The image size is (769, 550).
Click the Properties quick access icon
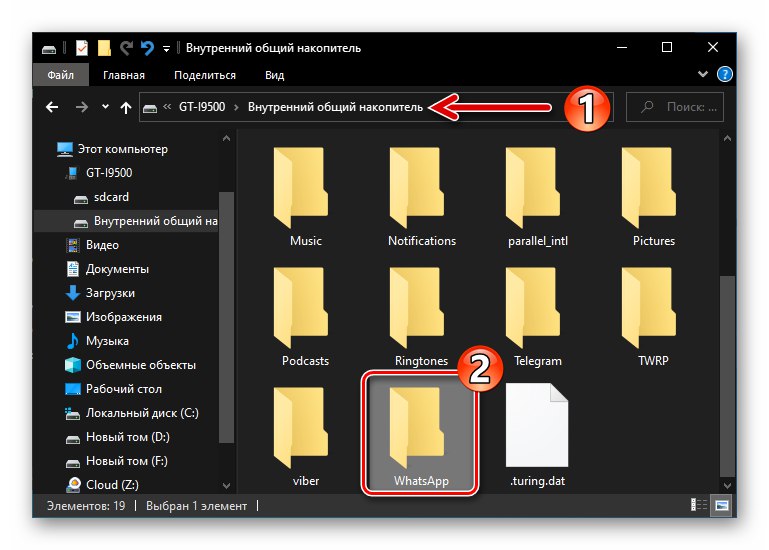pos(82,48)
